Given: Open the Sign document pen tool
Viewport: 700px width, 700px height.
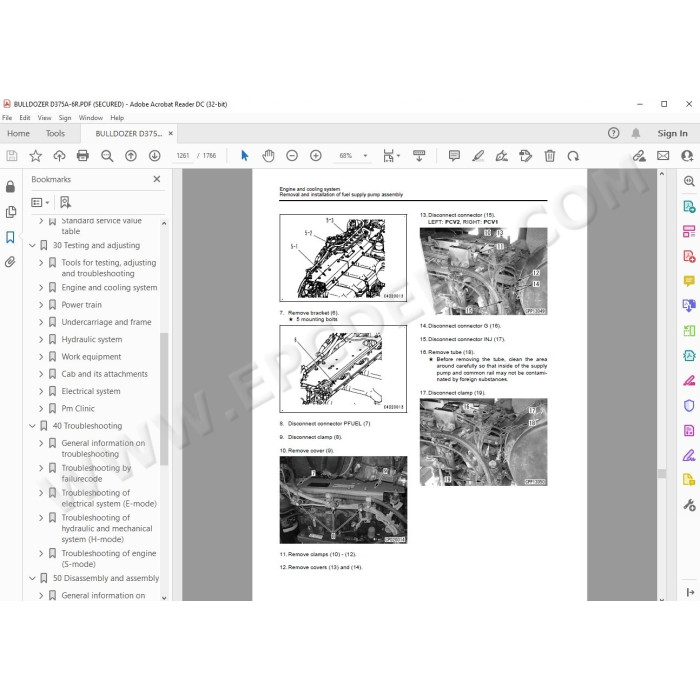Looking at the screenshot, I should [x=502, y=156].
